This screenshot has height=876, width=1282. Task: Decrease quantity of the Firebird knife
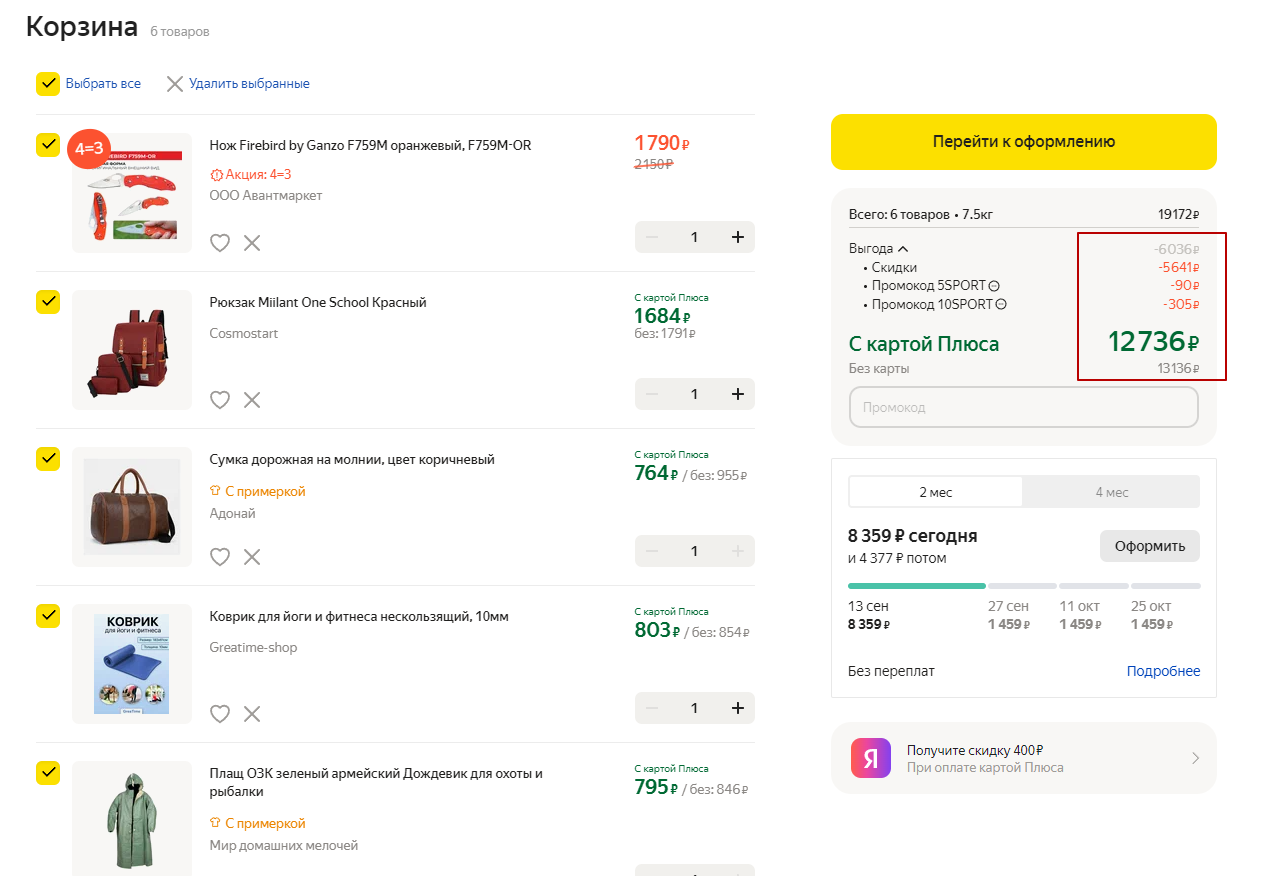click(652, 237)
